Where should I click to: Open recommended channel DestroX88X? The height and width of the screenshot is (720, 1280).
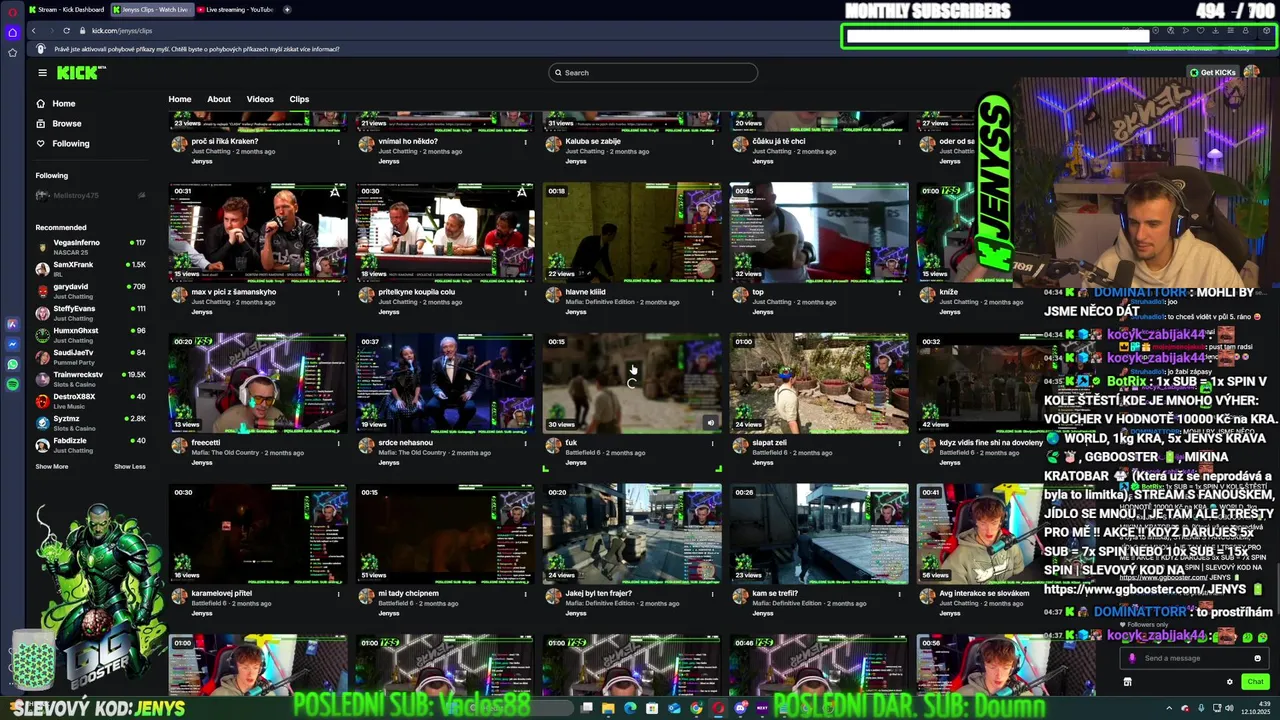pyautogui.click(x=91, y=400)
